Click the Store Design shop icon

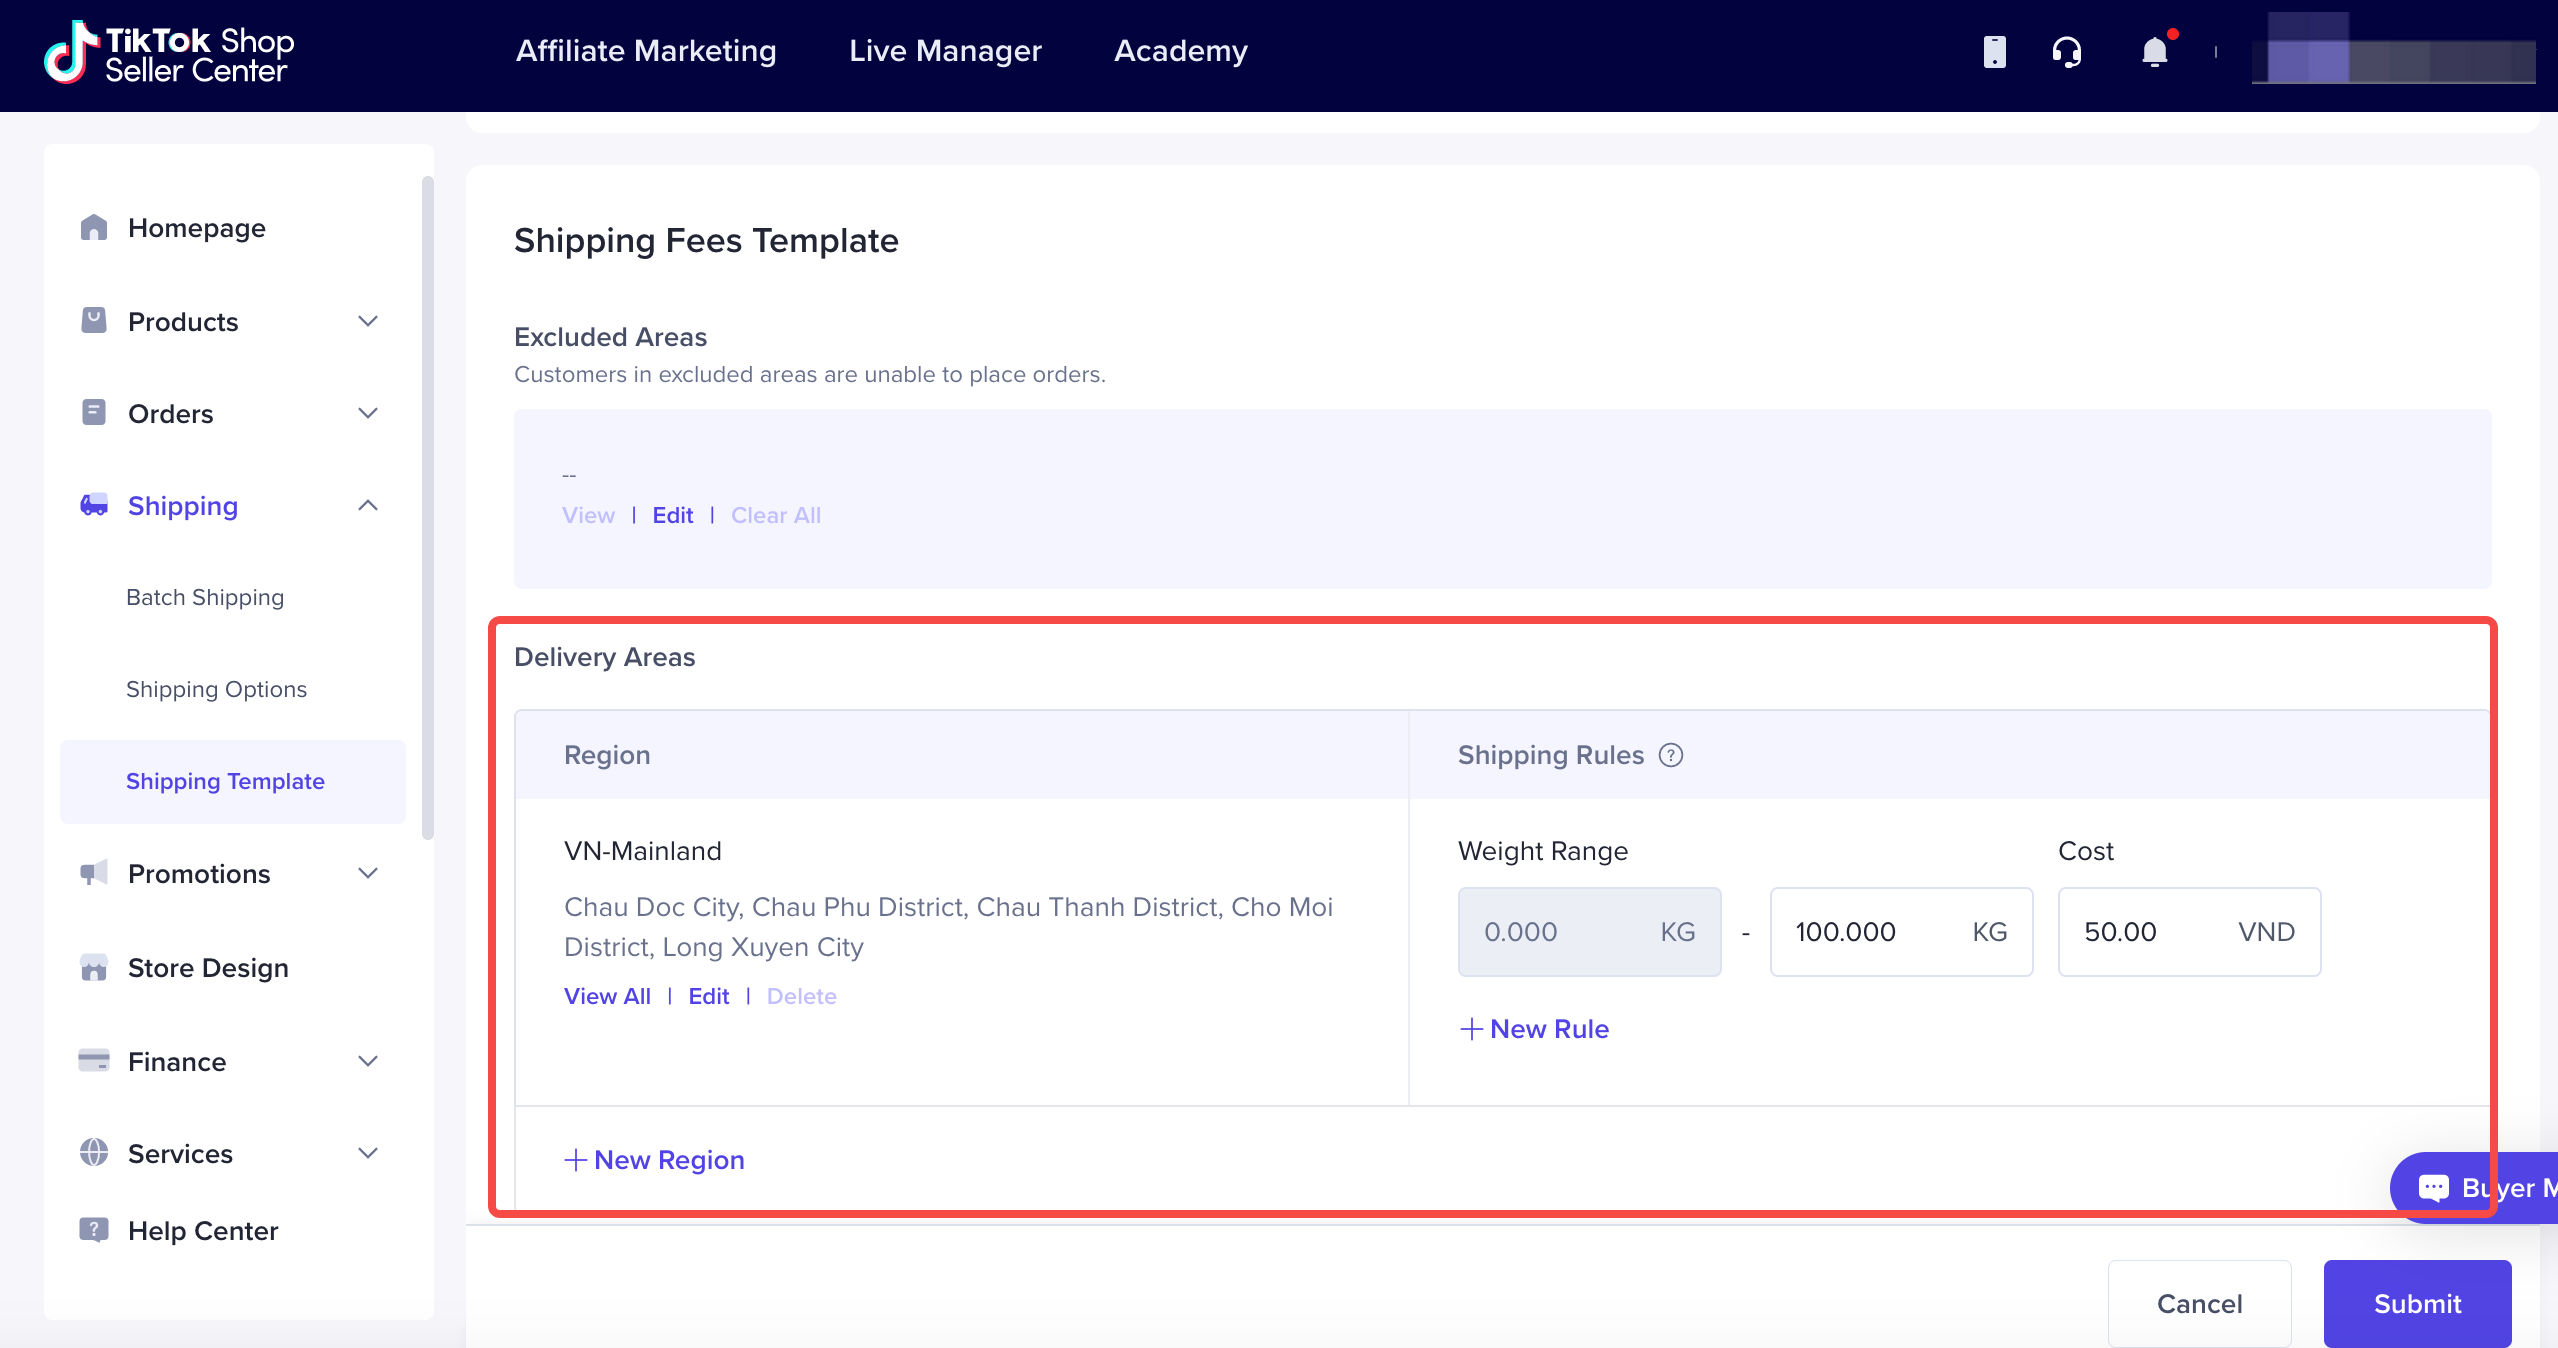click(x=94, y=967)
